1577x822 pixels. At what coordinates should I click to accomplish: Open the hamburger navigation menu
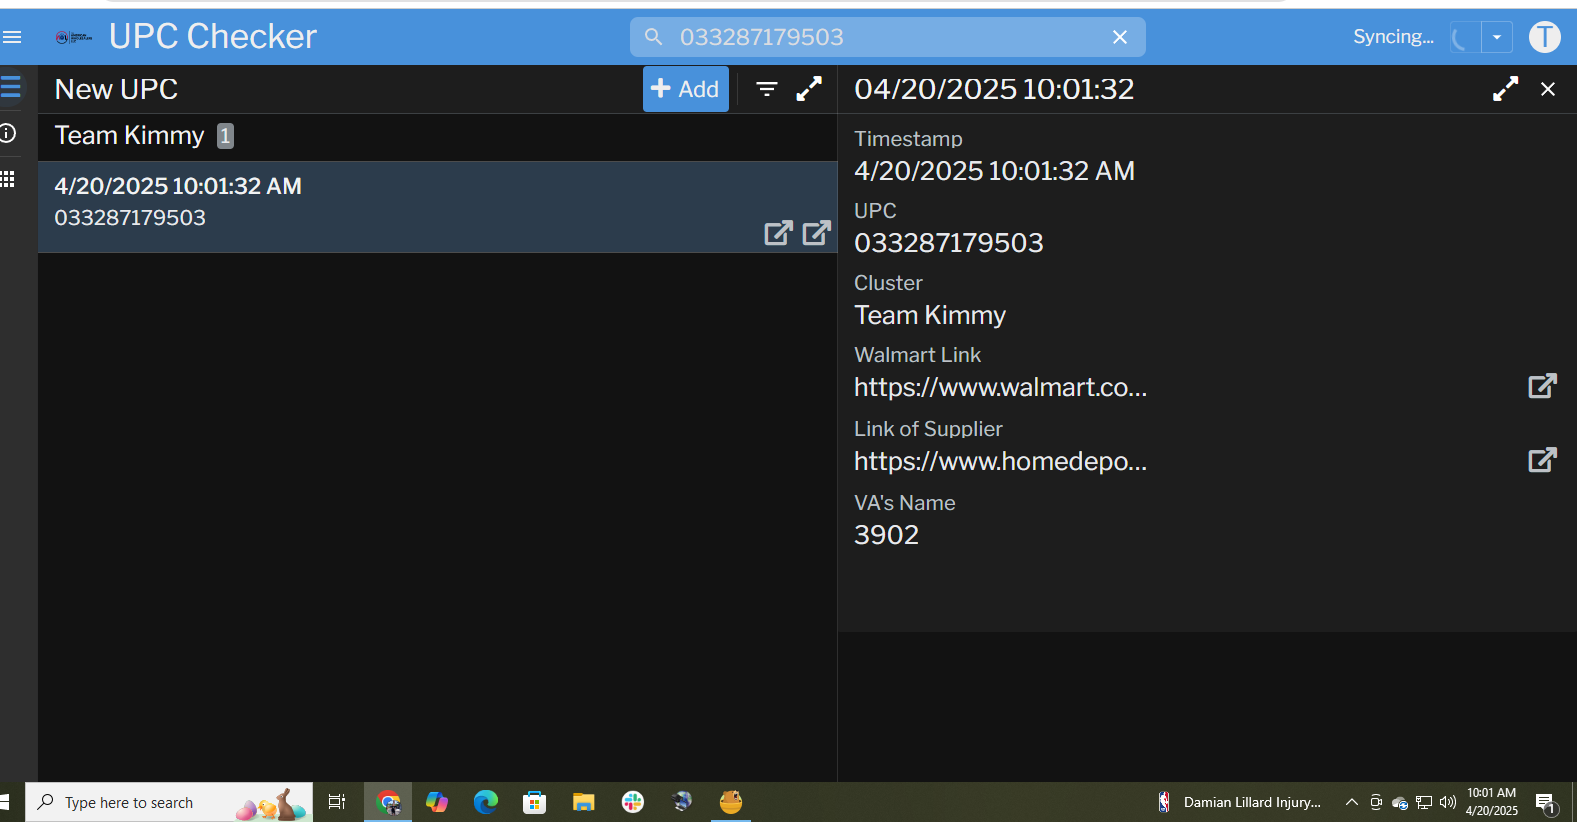pos(12,38)
